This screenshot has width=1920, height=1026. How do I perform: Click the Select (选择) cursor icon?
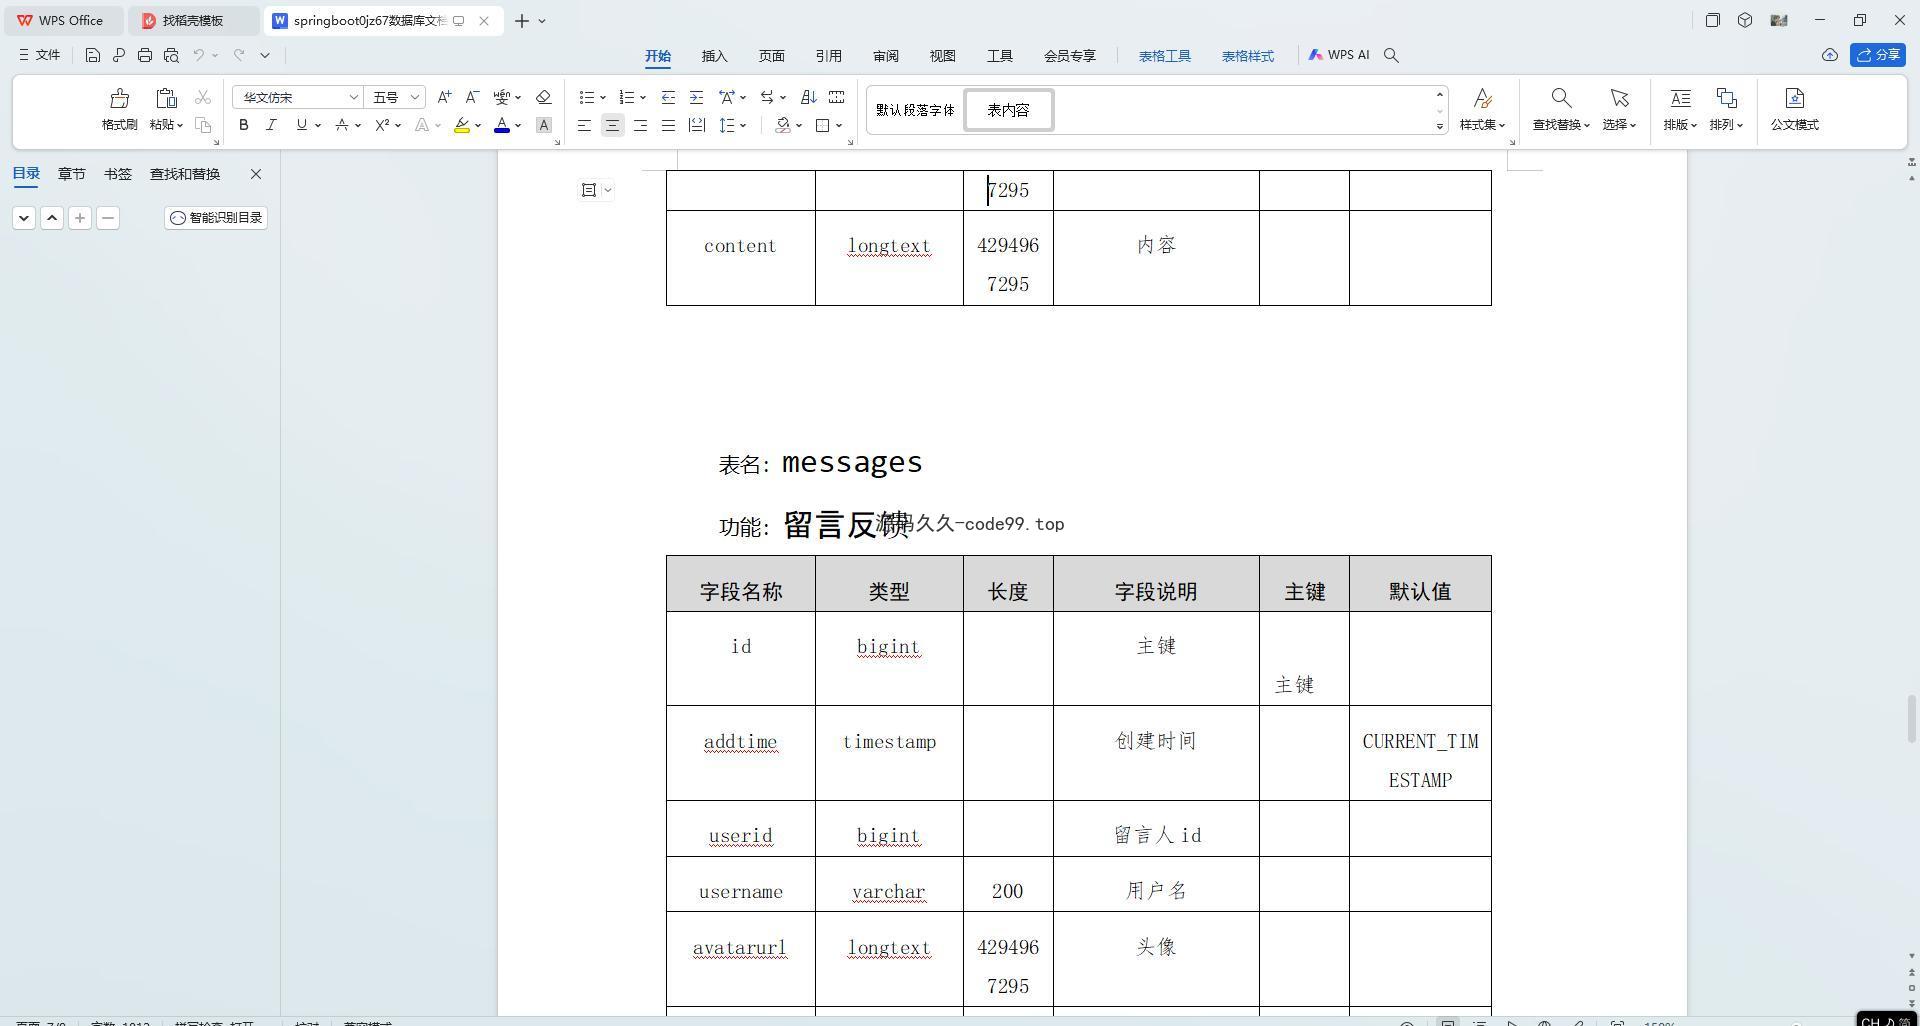point(1619,98)
